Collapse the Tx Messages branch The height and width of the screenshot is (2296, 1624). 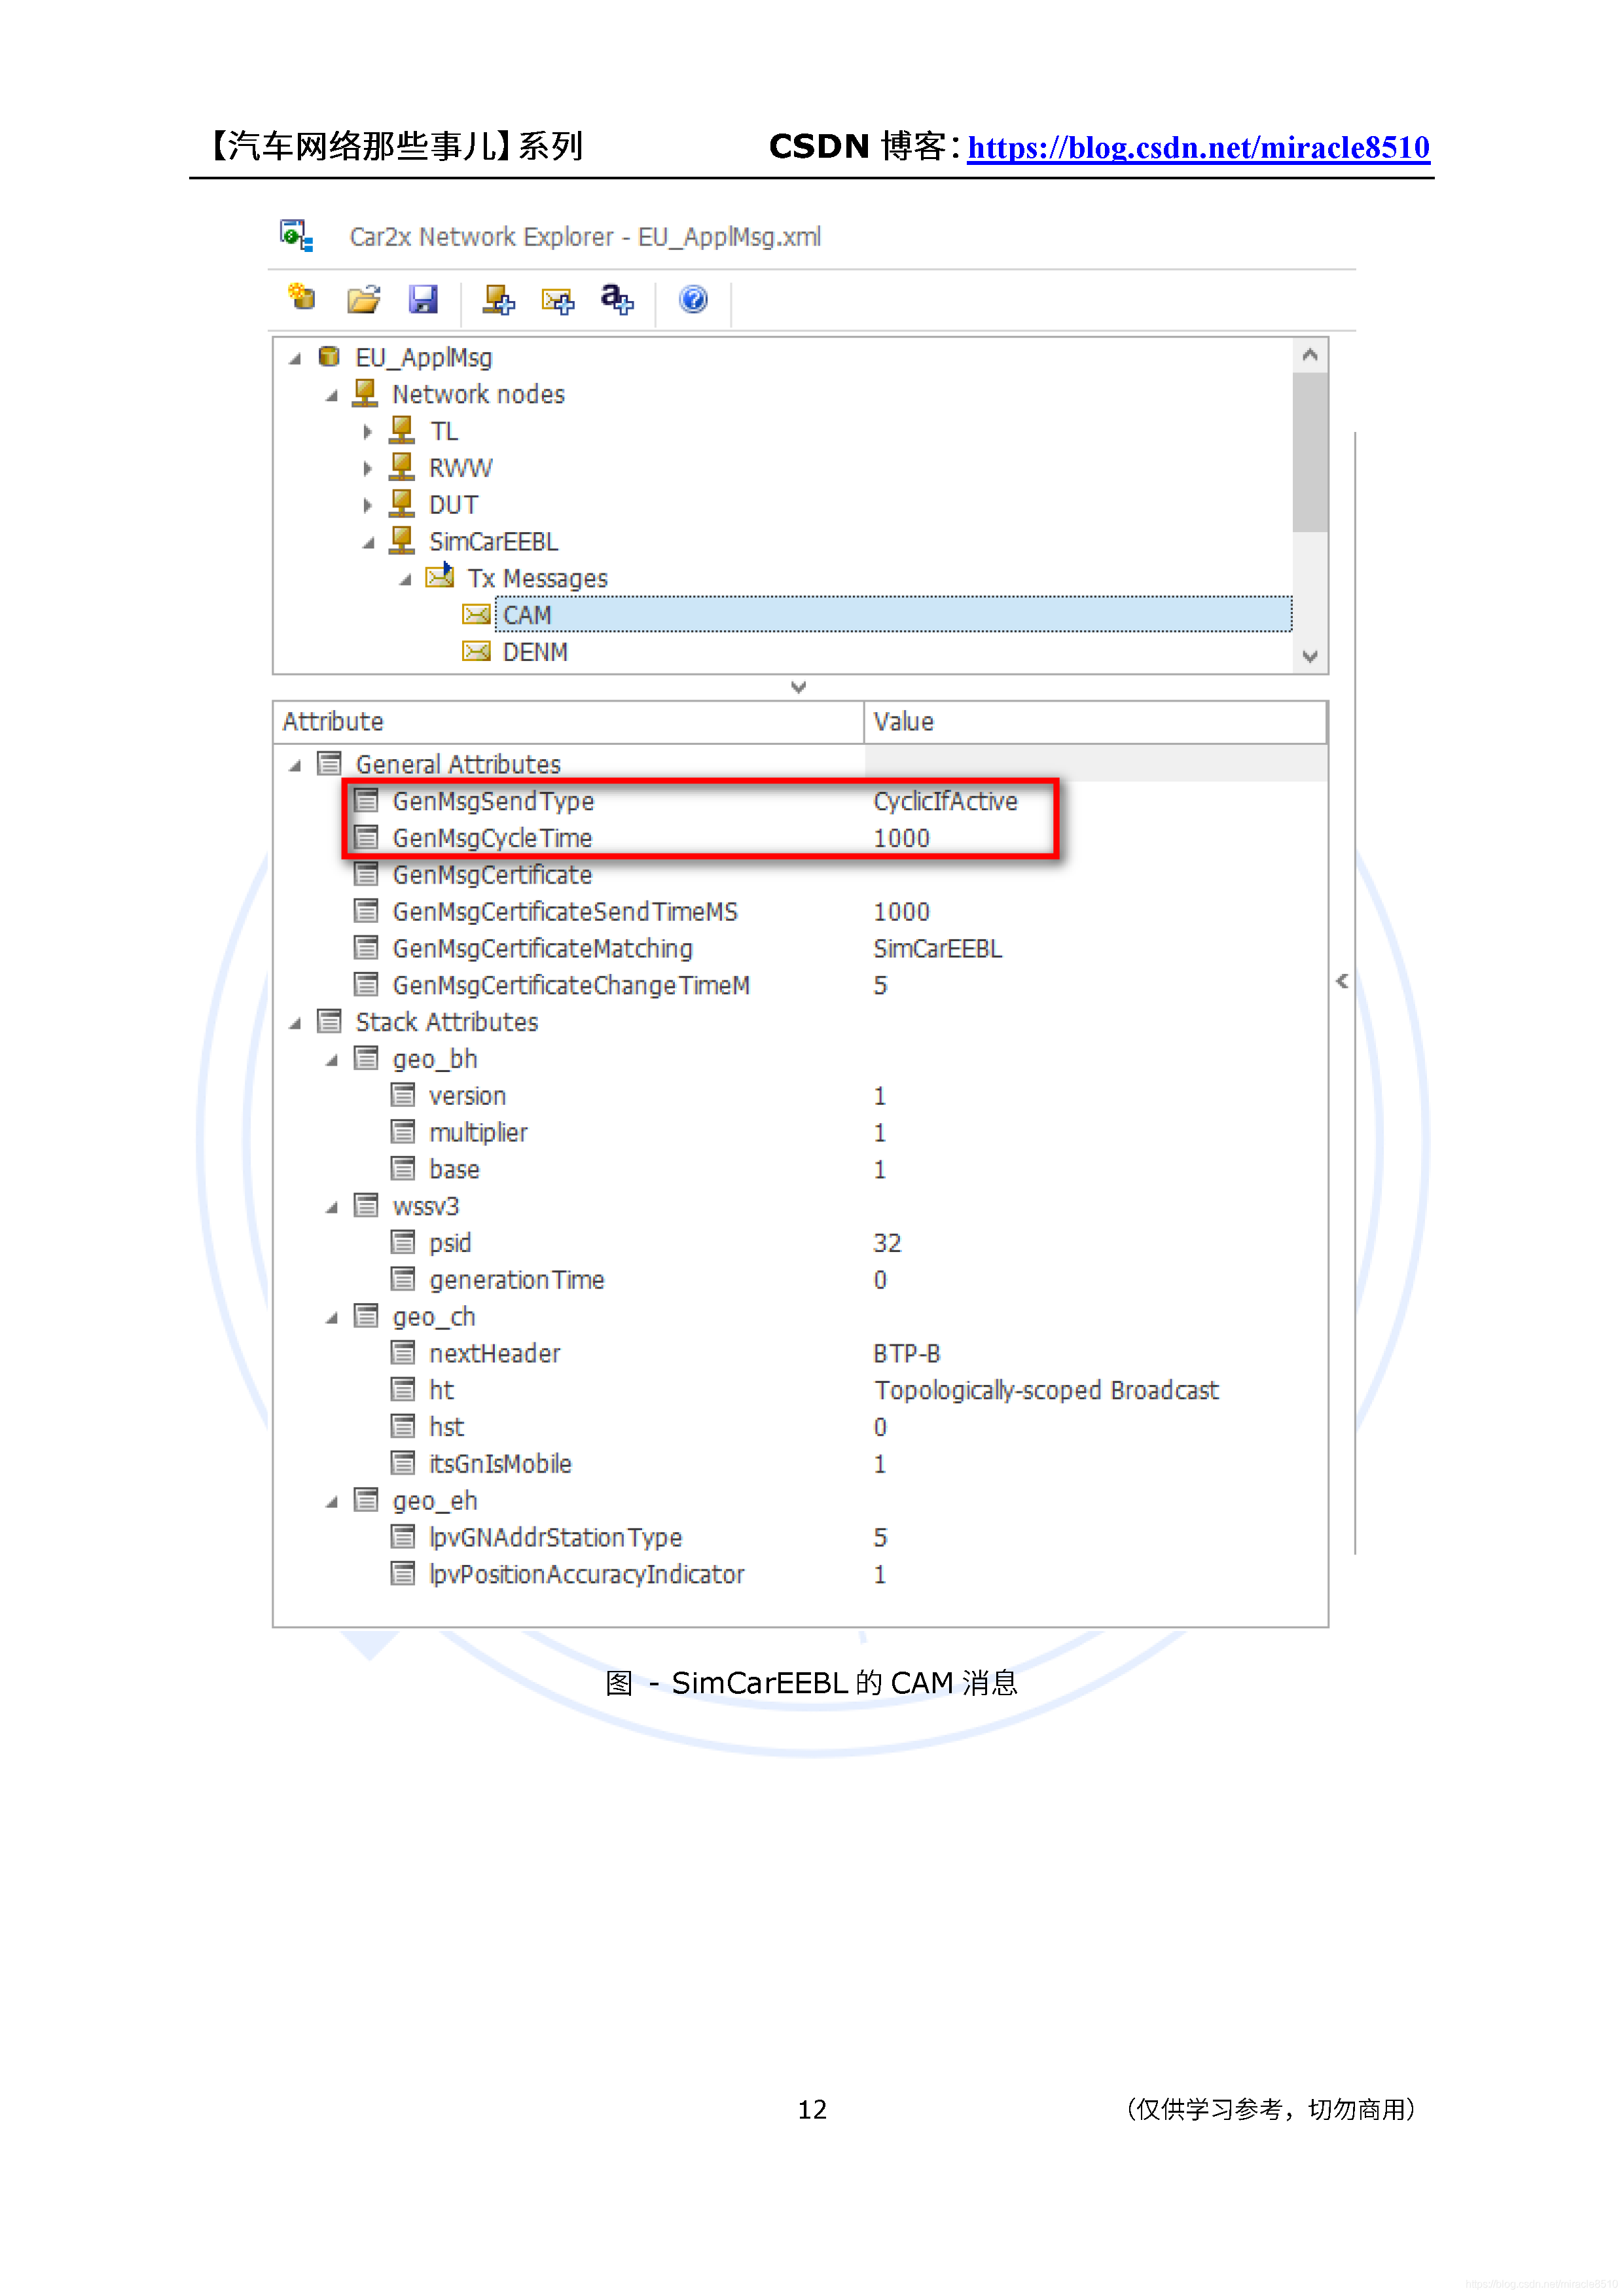click(x=406, y=580)
